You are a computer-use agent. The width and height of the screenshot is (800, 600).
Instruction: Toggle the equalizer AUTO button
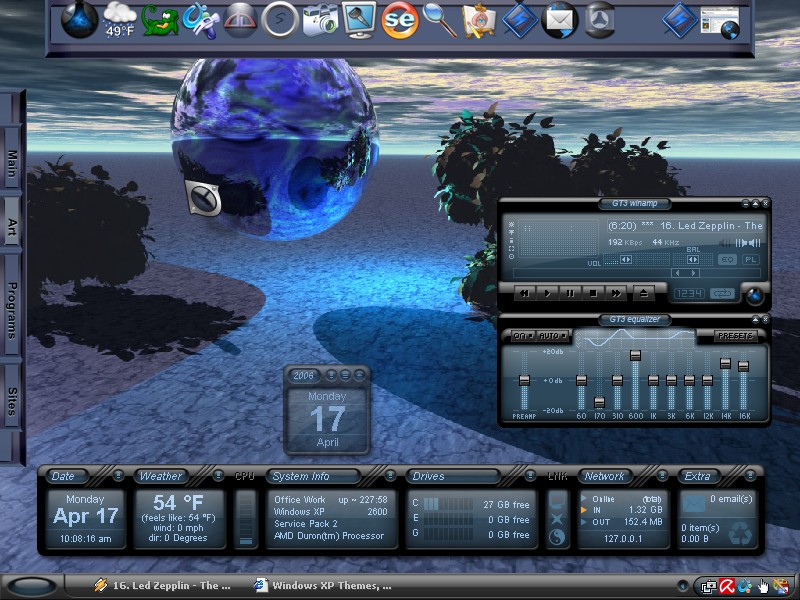(552, 336)
